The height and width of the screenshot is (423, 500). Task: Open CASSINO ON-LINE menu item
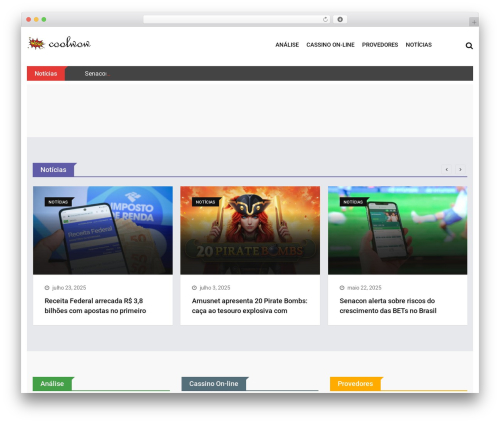click(x=330, y=45)
